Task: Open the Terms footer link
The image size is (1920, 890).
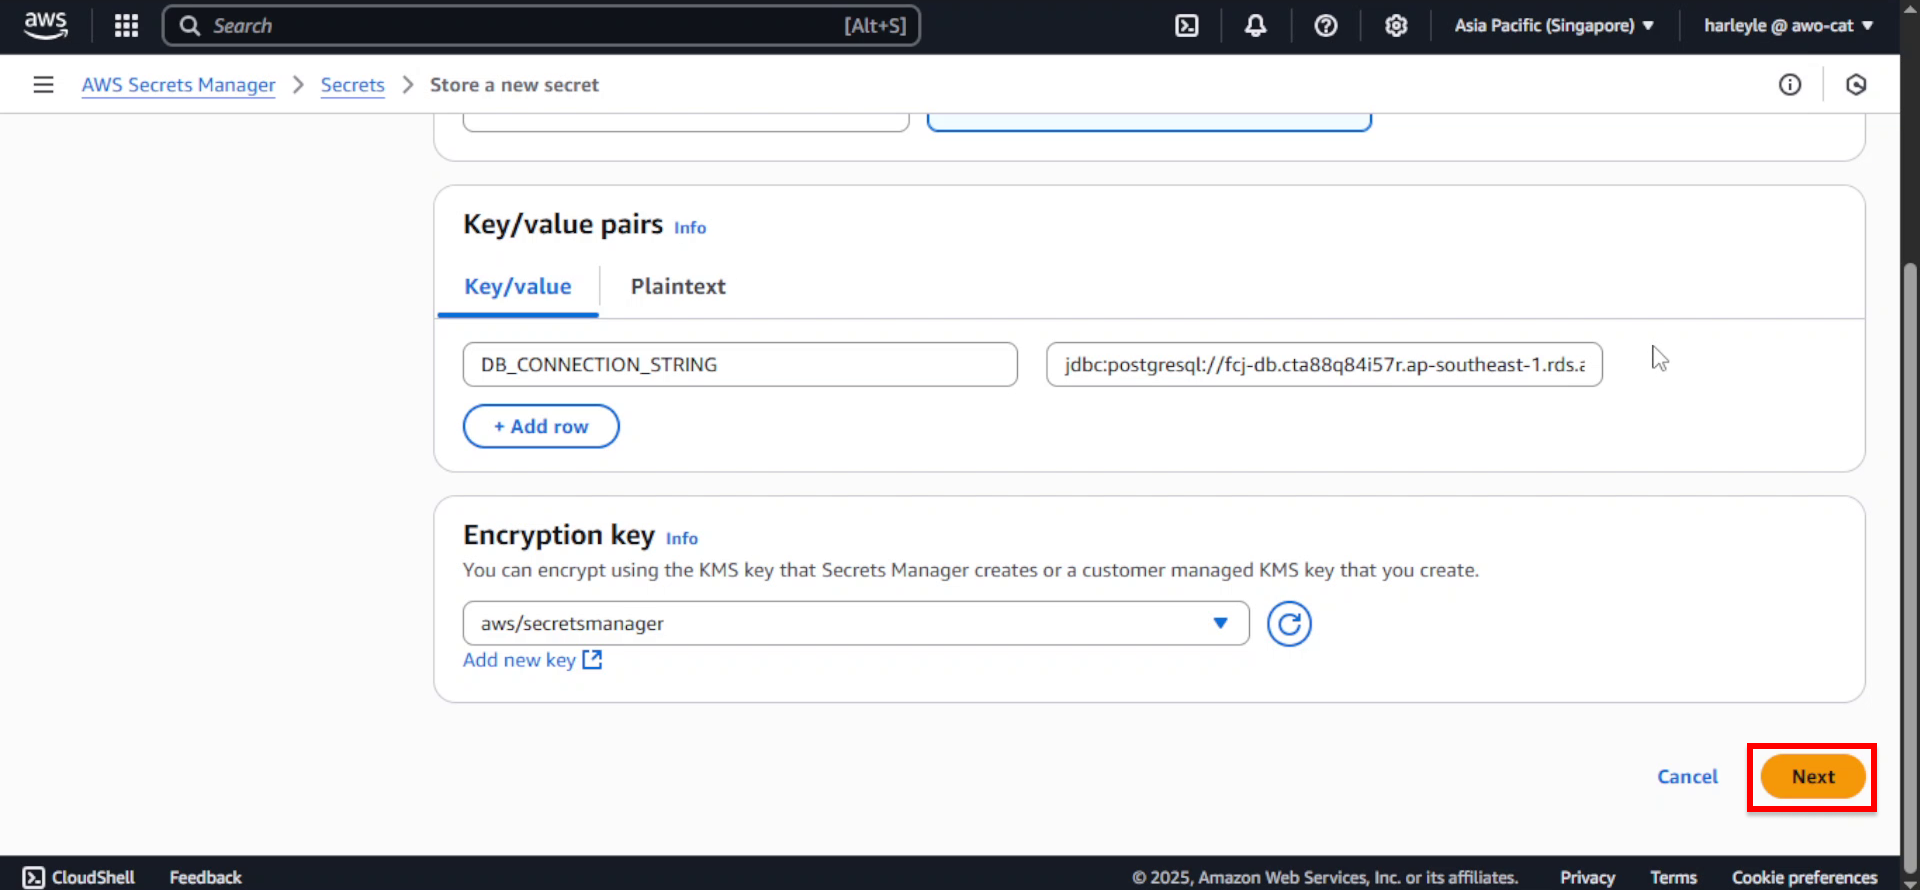Action: [1673, 877]
